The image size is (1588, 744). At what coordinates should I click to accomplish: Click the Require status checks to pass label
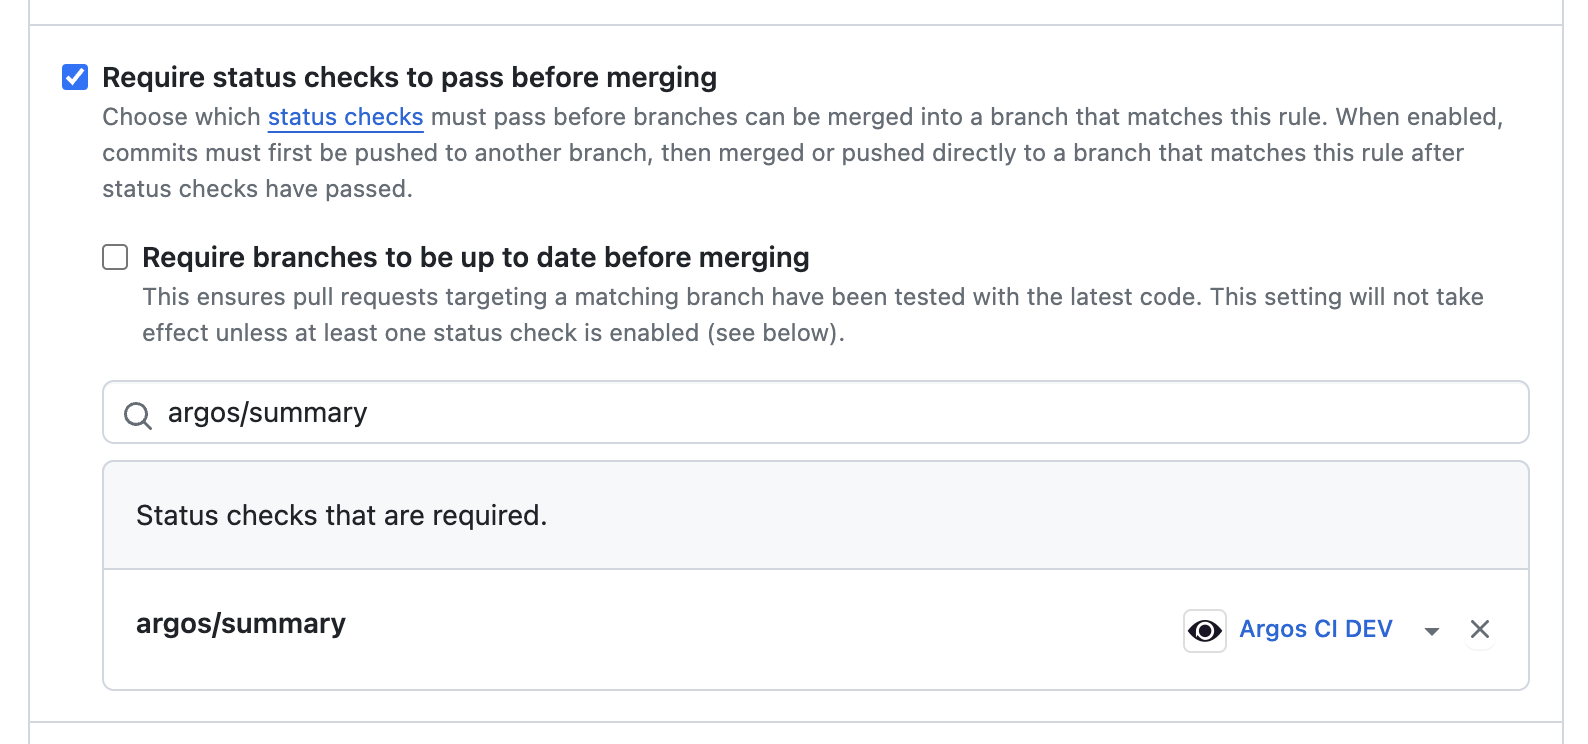click(409, 77)
